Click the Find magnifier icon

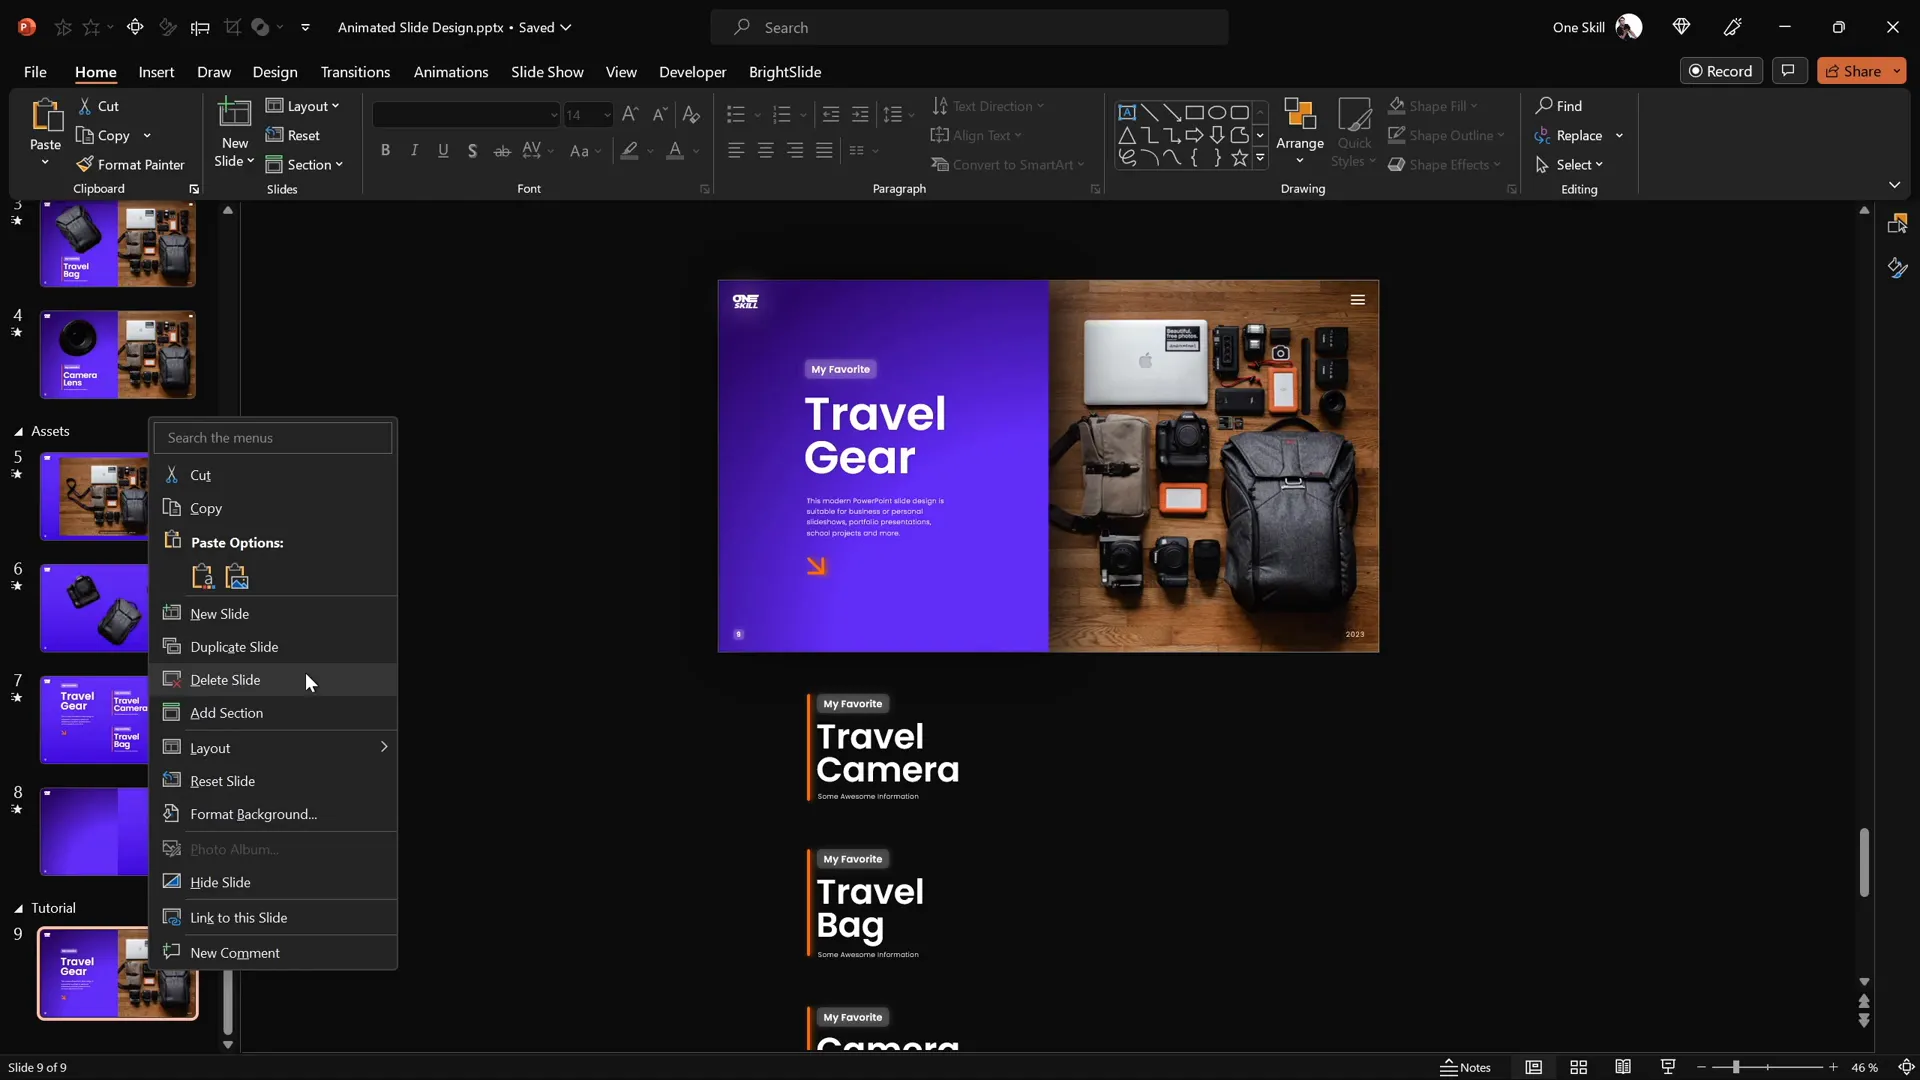tap(1544, 106)
